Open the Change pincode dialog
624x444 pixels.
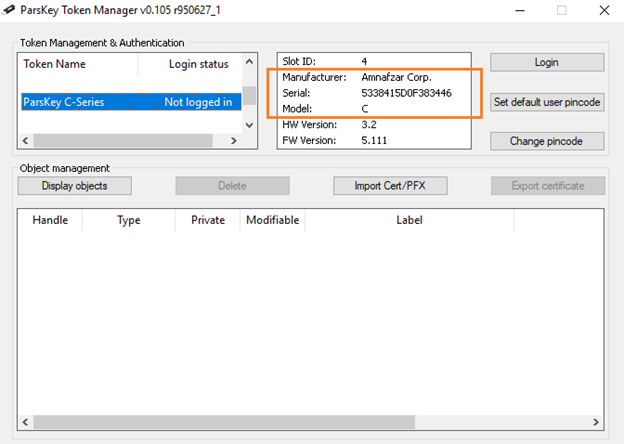click(547, 141)
